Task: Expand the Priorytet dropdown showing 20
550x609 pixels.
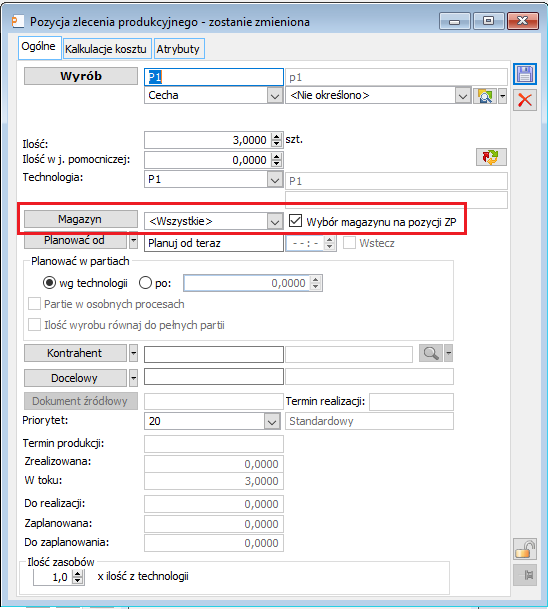Action: [x=272, y=421]
